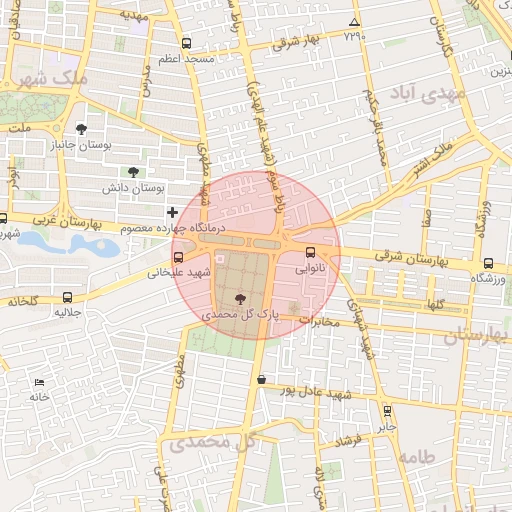512x512 pixels.
Task: Select the جلالیه bus stop icon
Action: (x=67, y=297)
